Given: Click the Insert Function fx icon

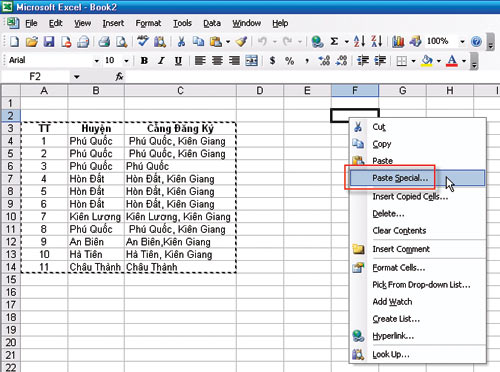Looking at the screenshot, I should tap(119, 77).
